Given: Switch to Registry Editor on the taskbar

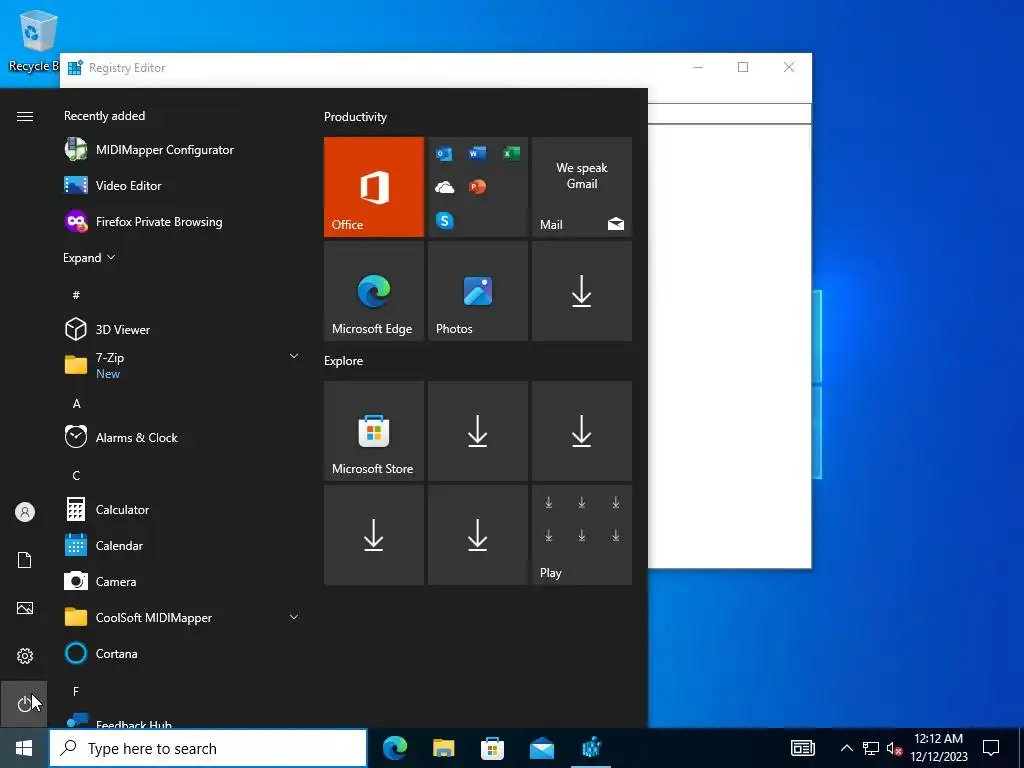Looking at the screenshot, I should click(591, 748).
